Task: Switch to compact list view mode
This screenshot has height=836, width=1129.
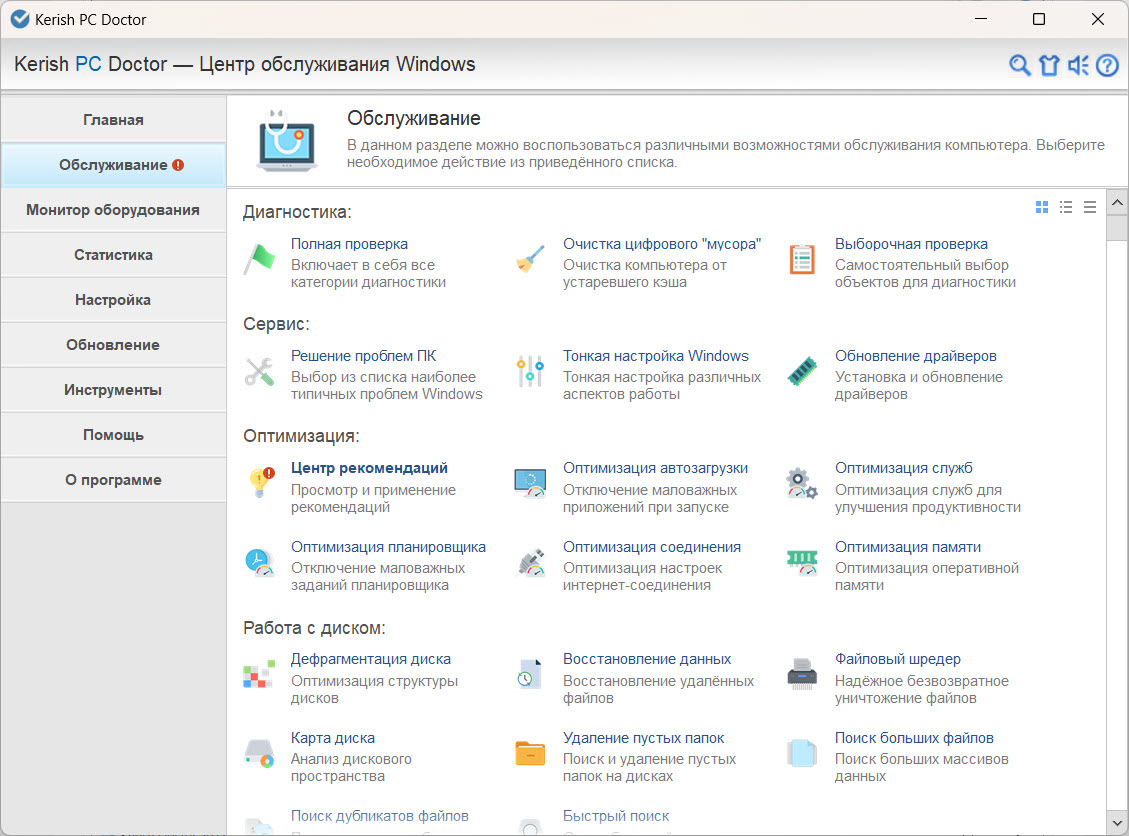Action: coord(1090,207)
